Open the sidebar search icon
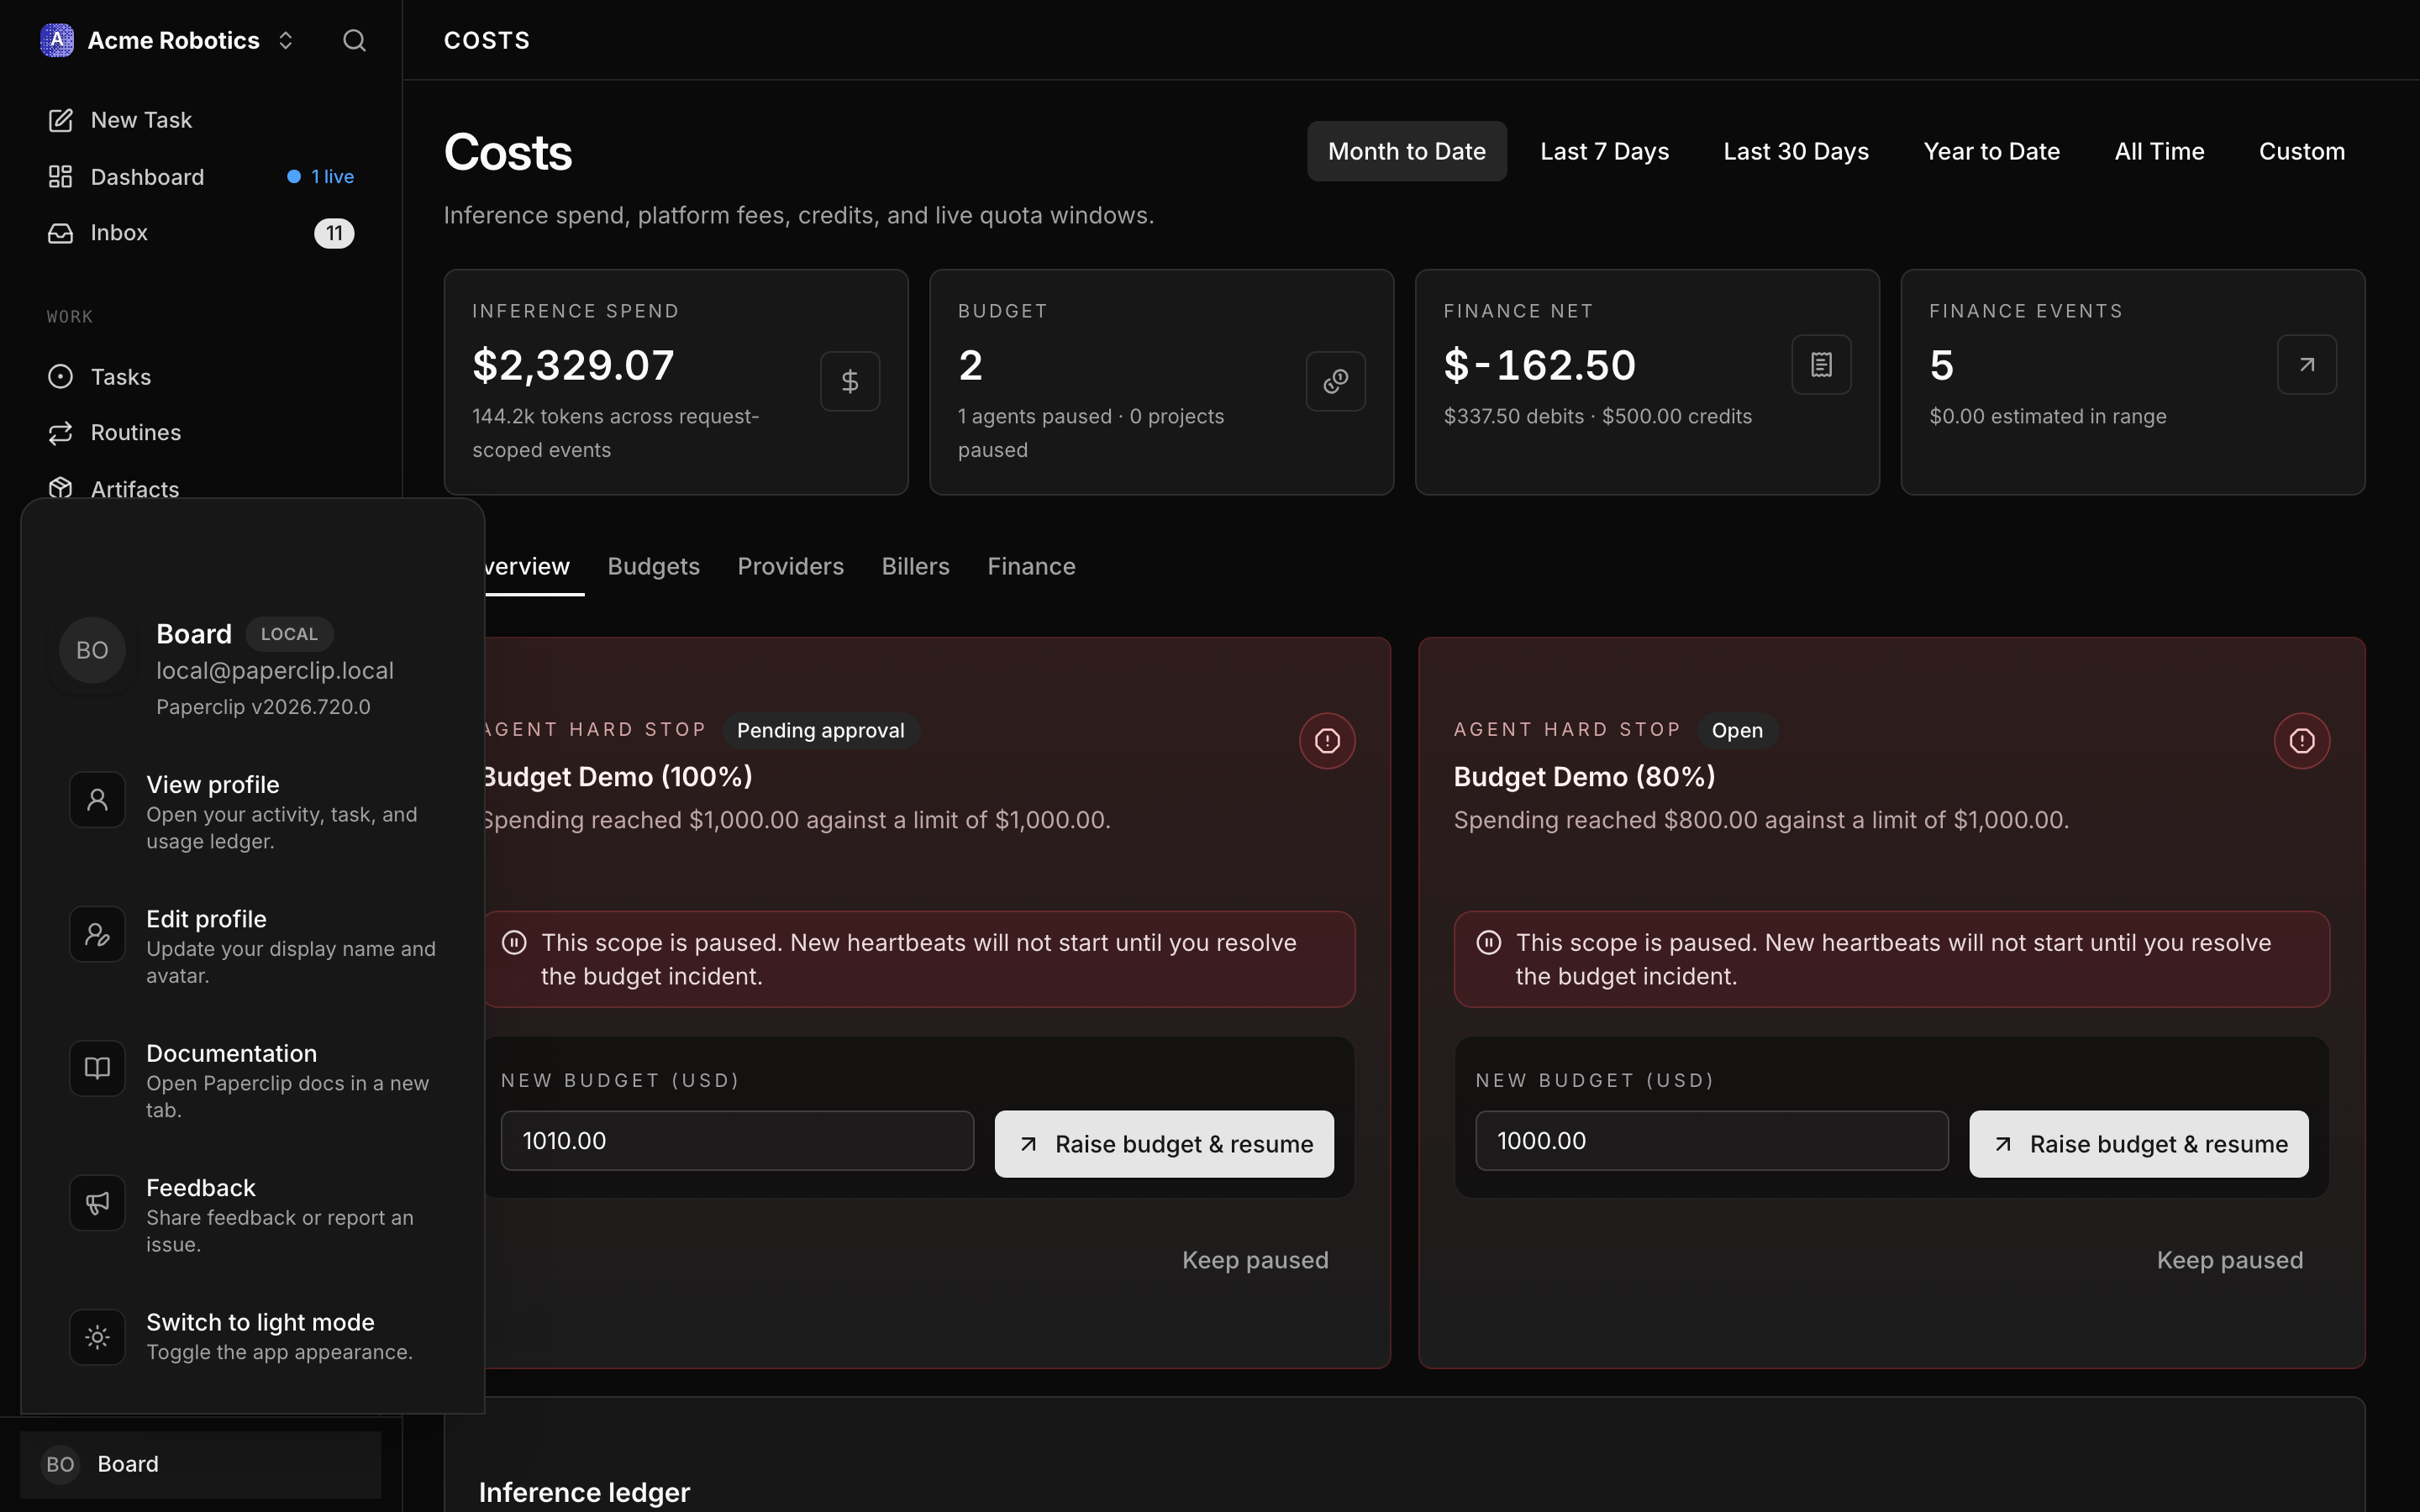Screen dimensions: 2420x1512 (354, 40)
